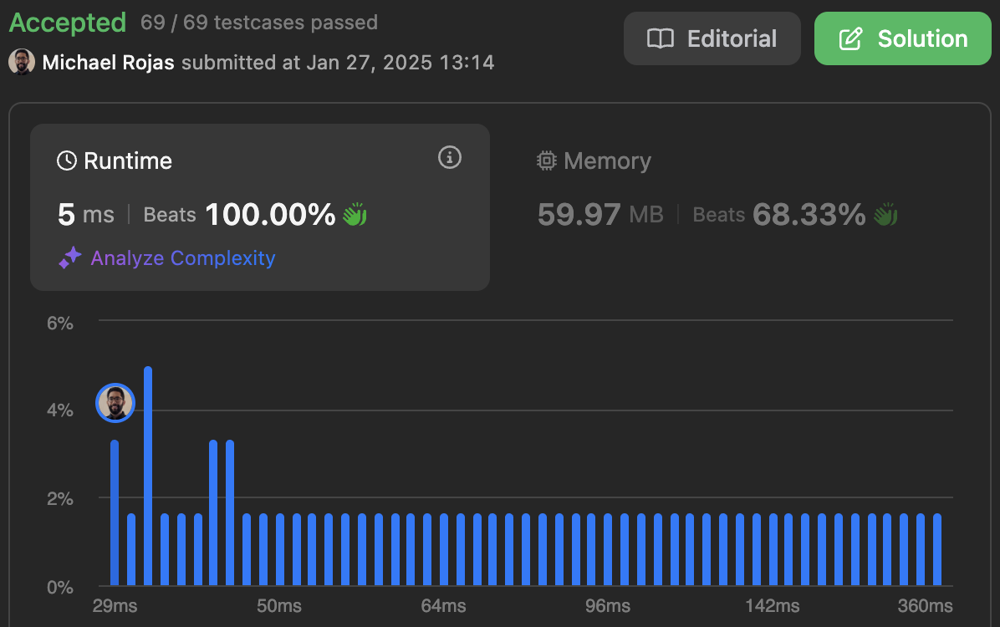Open the Editorial button
Viewport: 1000px width, 627px height.
[712, 39]
